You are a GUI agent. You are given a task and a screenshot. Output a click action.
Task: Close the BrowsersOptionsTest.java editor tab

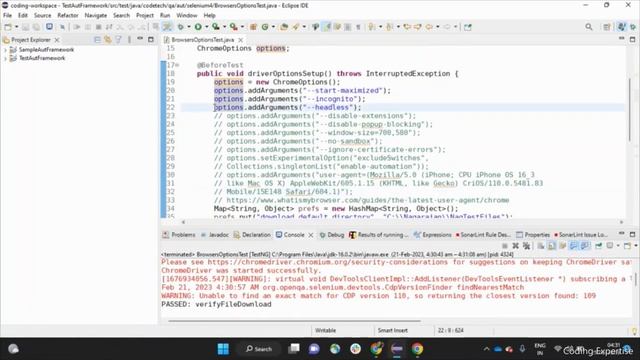tap(241, 40)
